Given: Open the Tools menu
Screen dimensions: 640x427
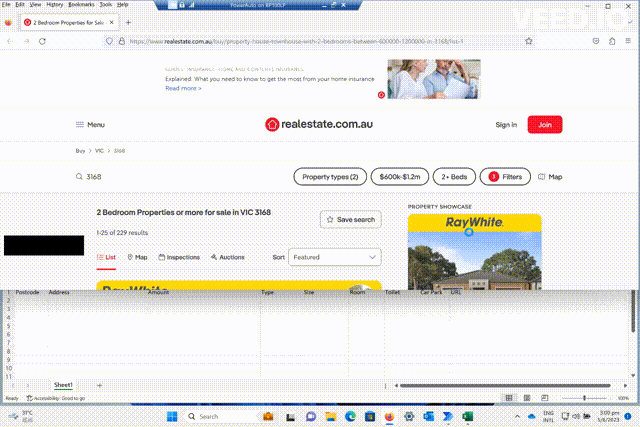Looking at the screenshot, I should (106, 4).
